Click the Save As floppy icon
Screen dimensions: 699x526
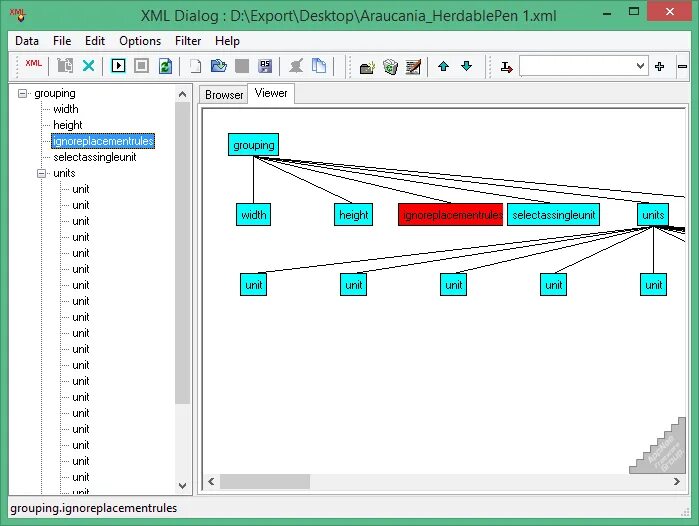point(265,66)
